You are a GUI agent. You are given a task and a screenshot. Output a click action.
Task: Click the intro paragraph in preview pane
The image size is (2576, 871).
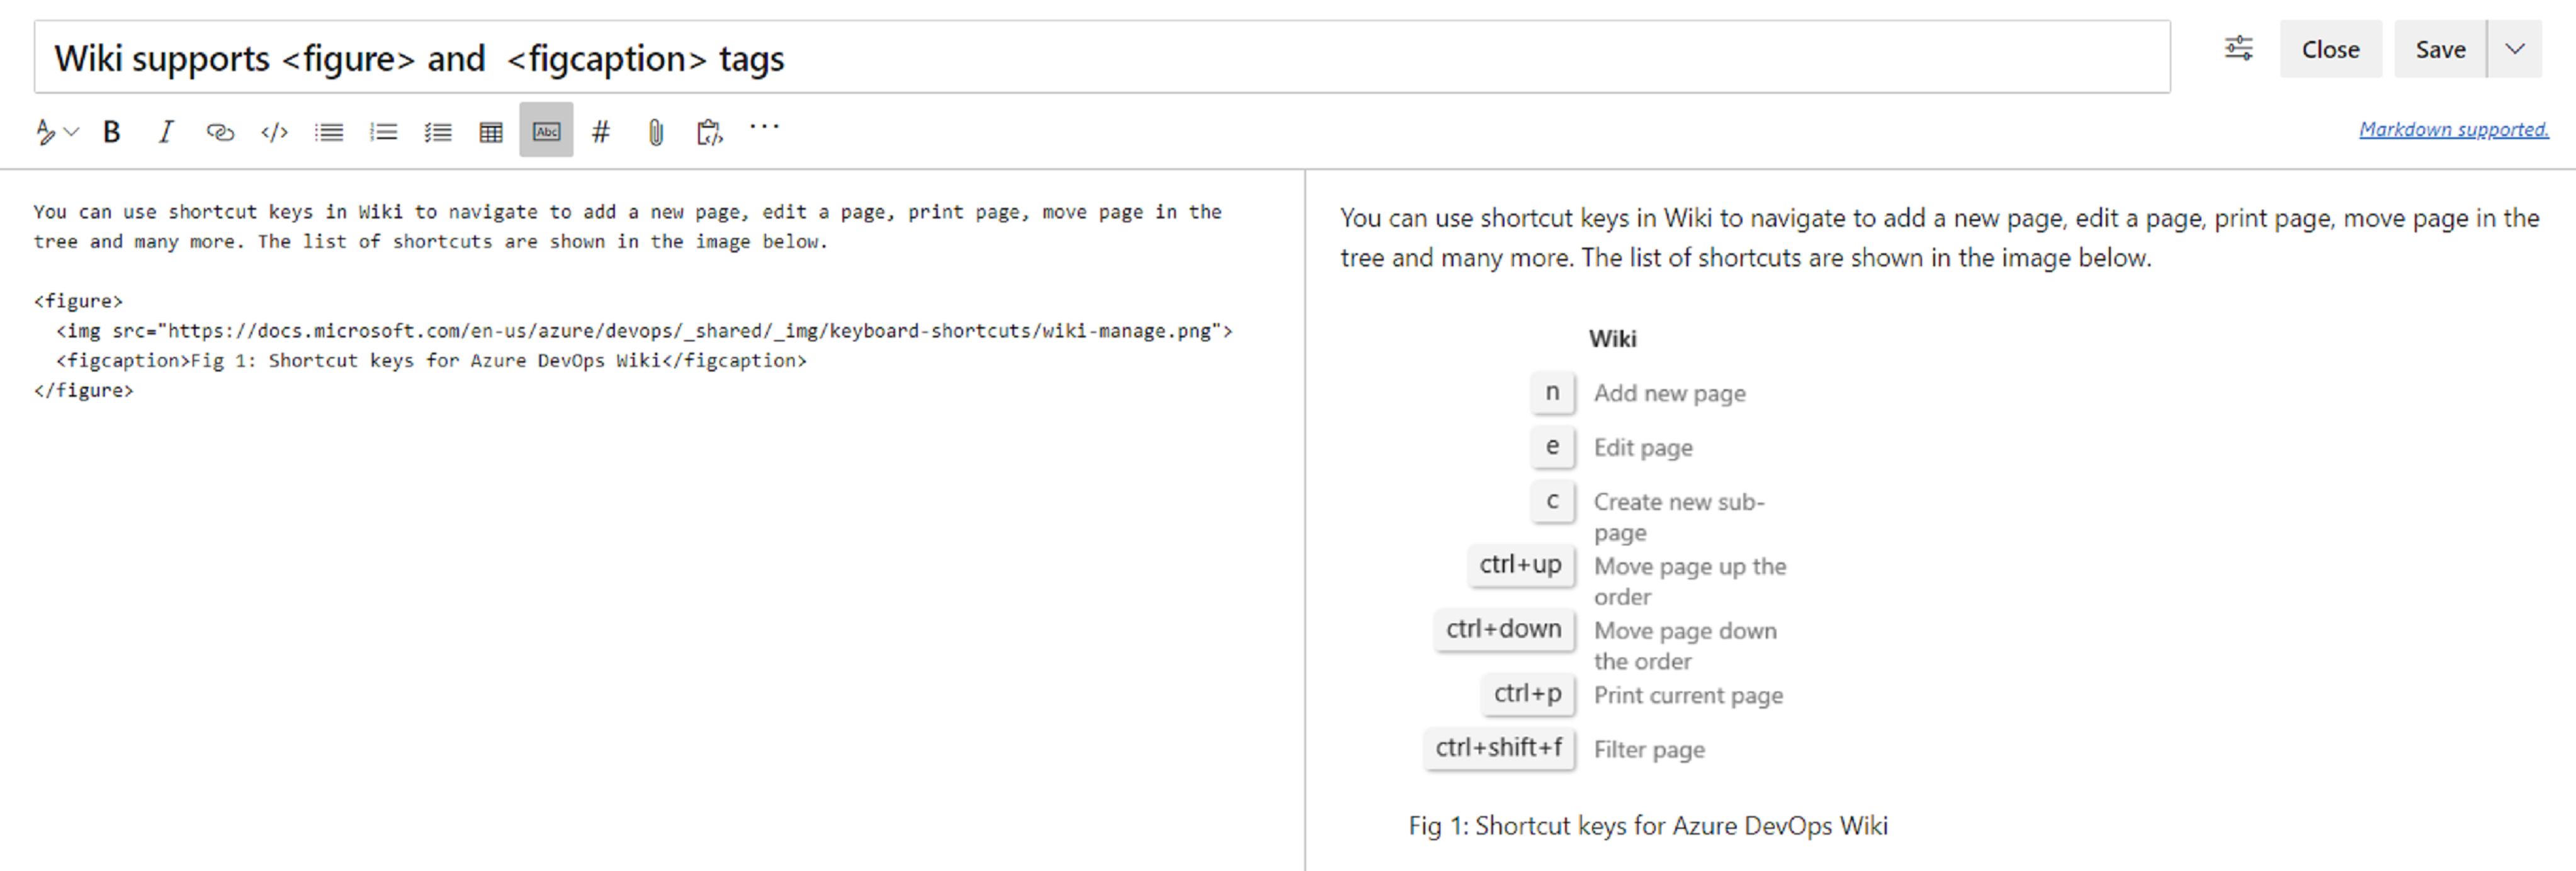pyautogui.click(x=1939, y=238)
